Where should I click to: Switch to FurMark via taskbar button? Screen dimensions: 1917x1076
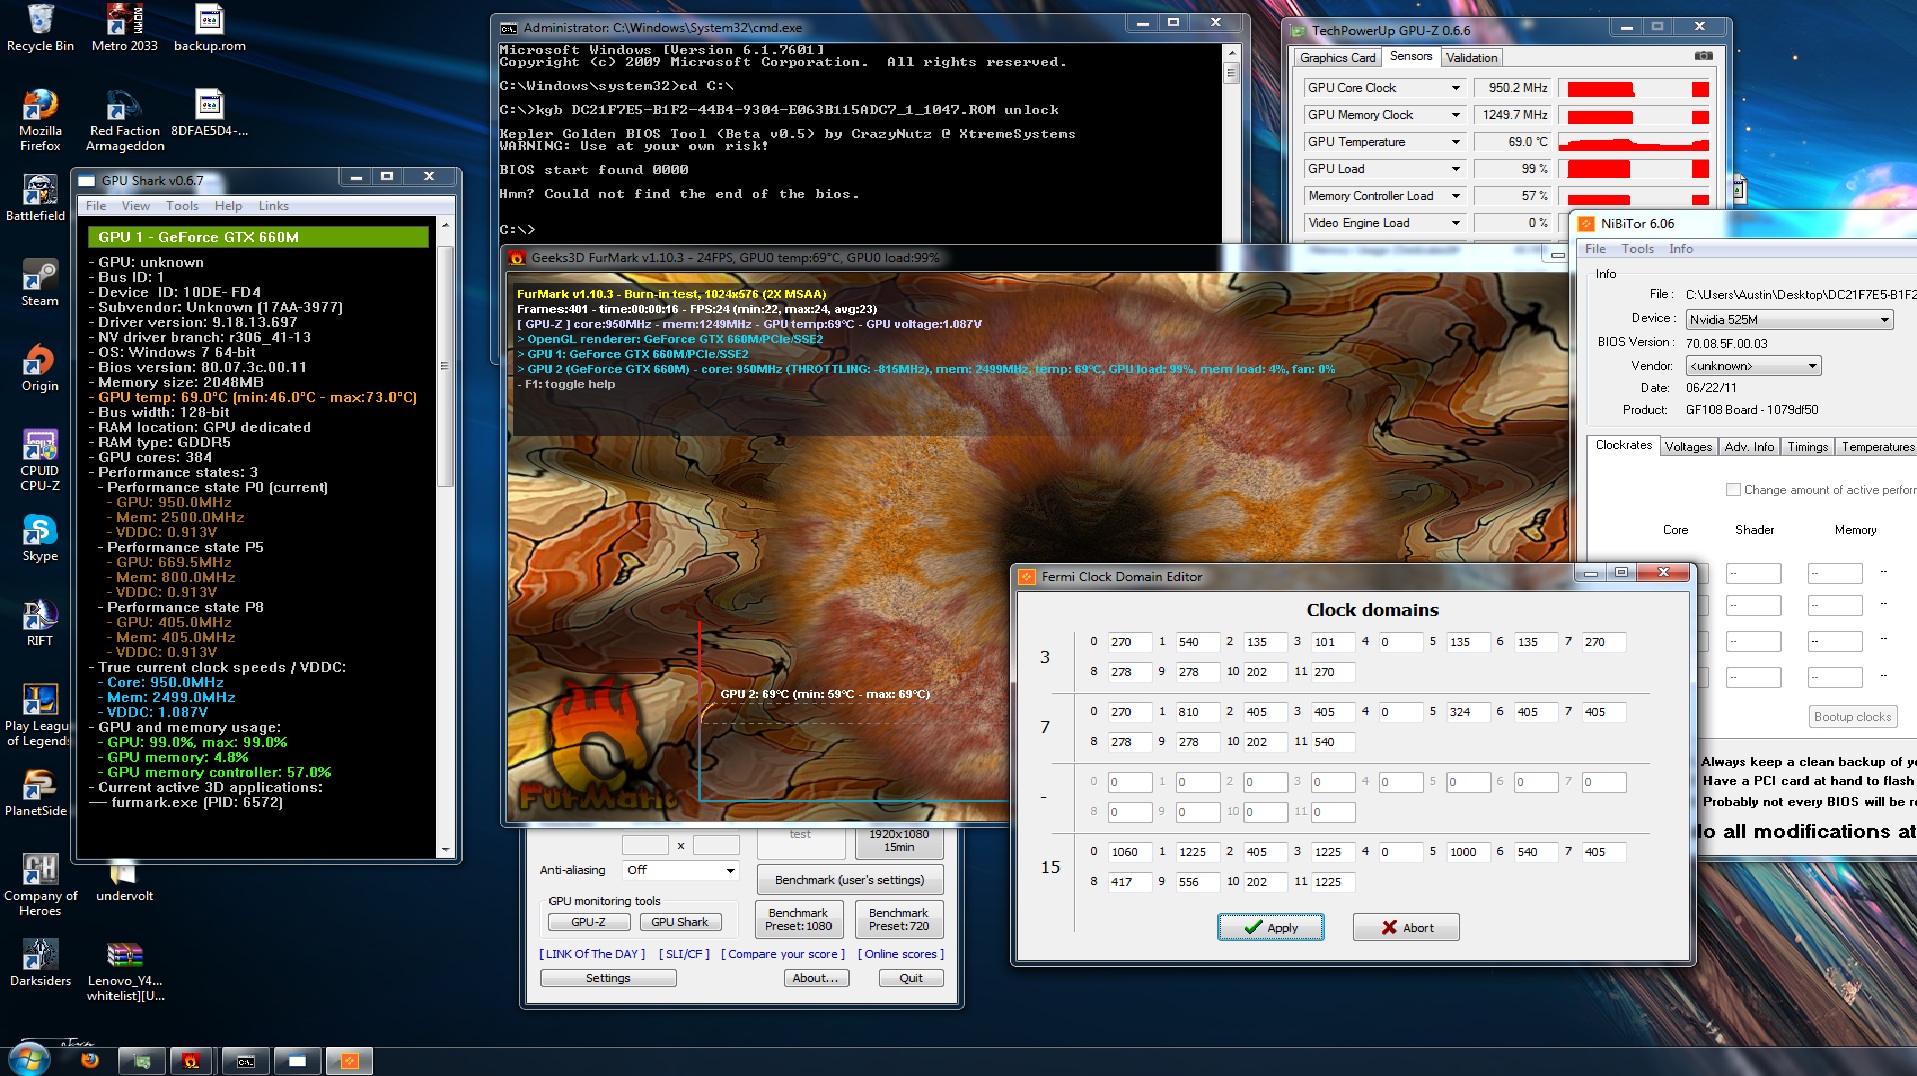[193, 1061]
